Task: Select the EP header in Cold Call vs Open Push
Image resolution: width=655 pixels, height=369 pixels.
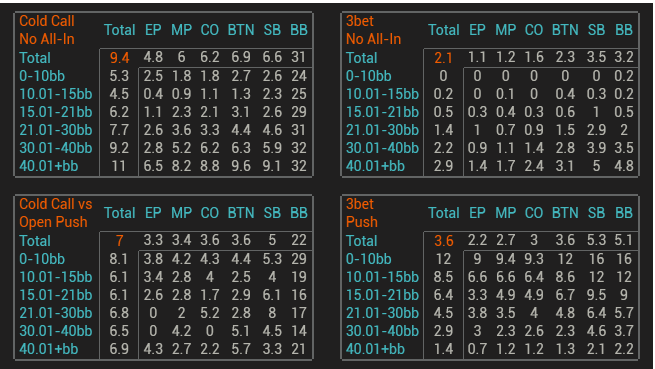Action: [153, 213]
